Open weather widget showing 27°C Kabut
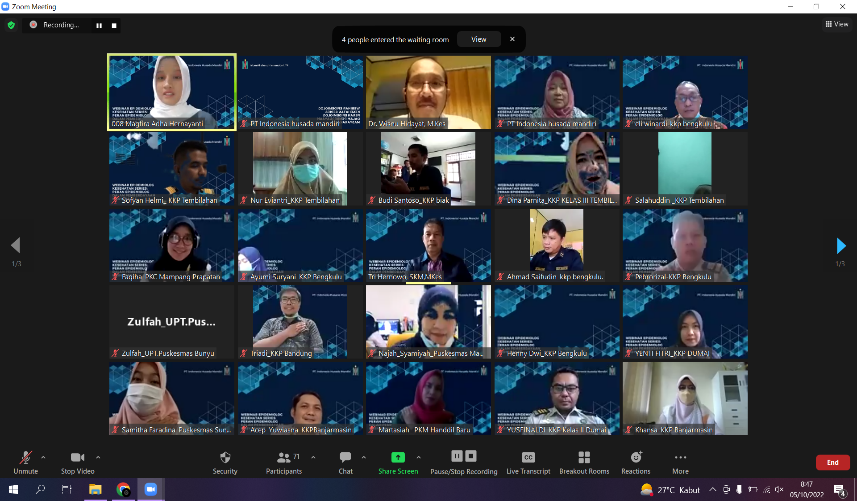The height and width of the screenshot is (501, 857). coord(670,490)
